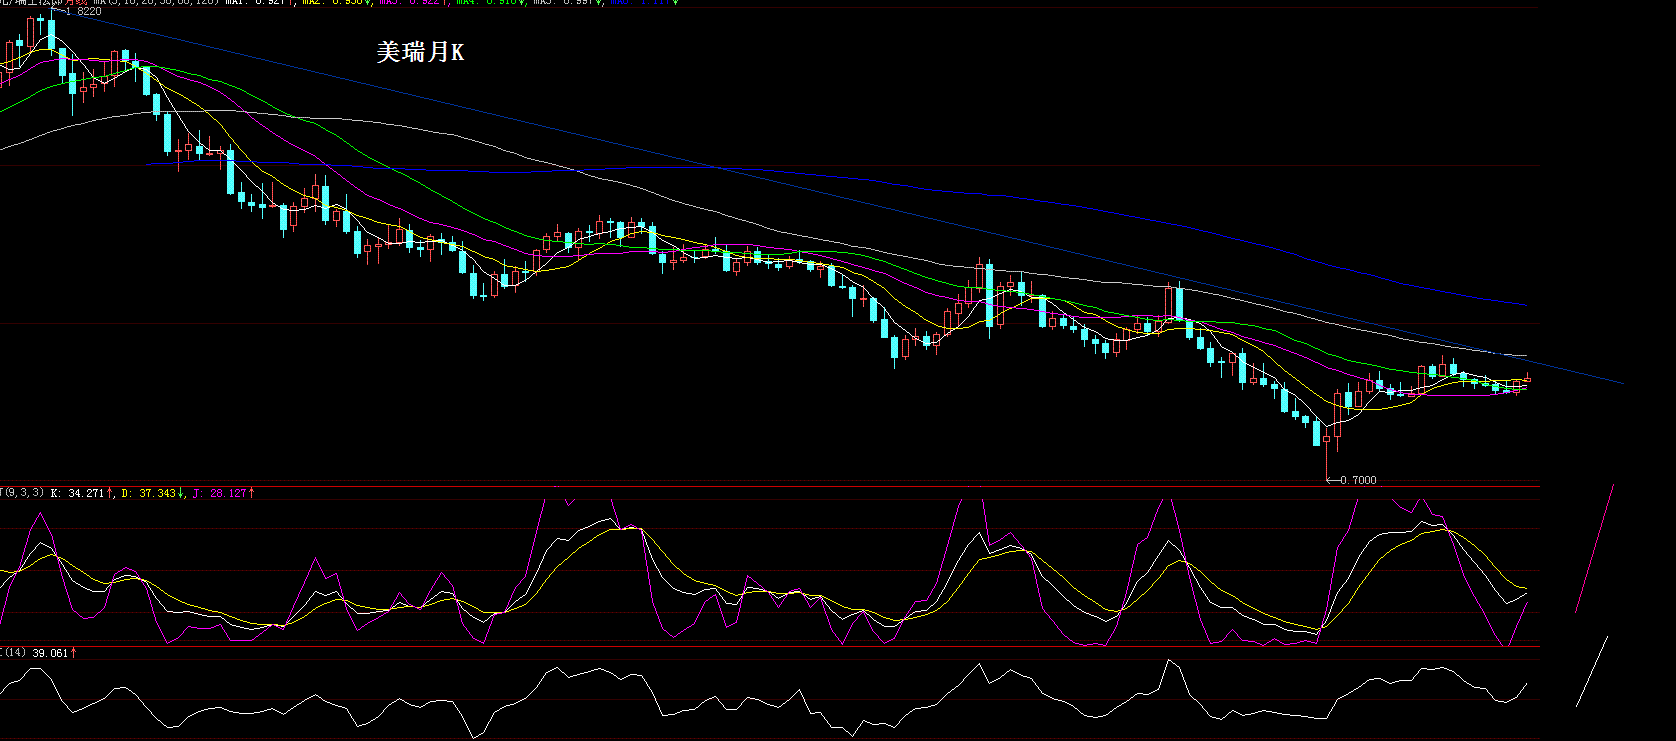Click the magenta J: 28.127 value
This screenshot has height=741, width=1676.
tap(223, 493)
